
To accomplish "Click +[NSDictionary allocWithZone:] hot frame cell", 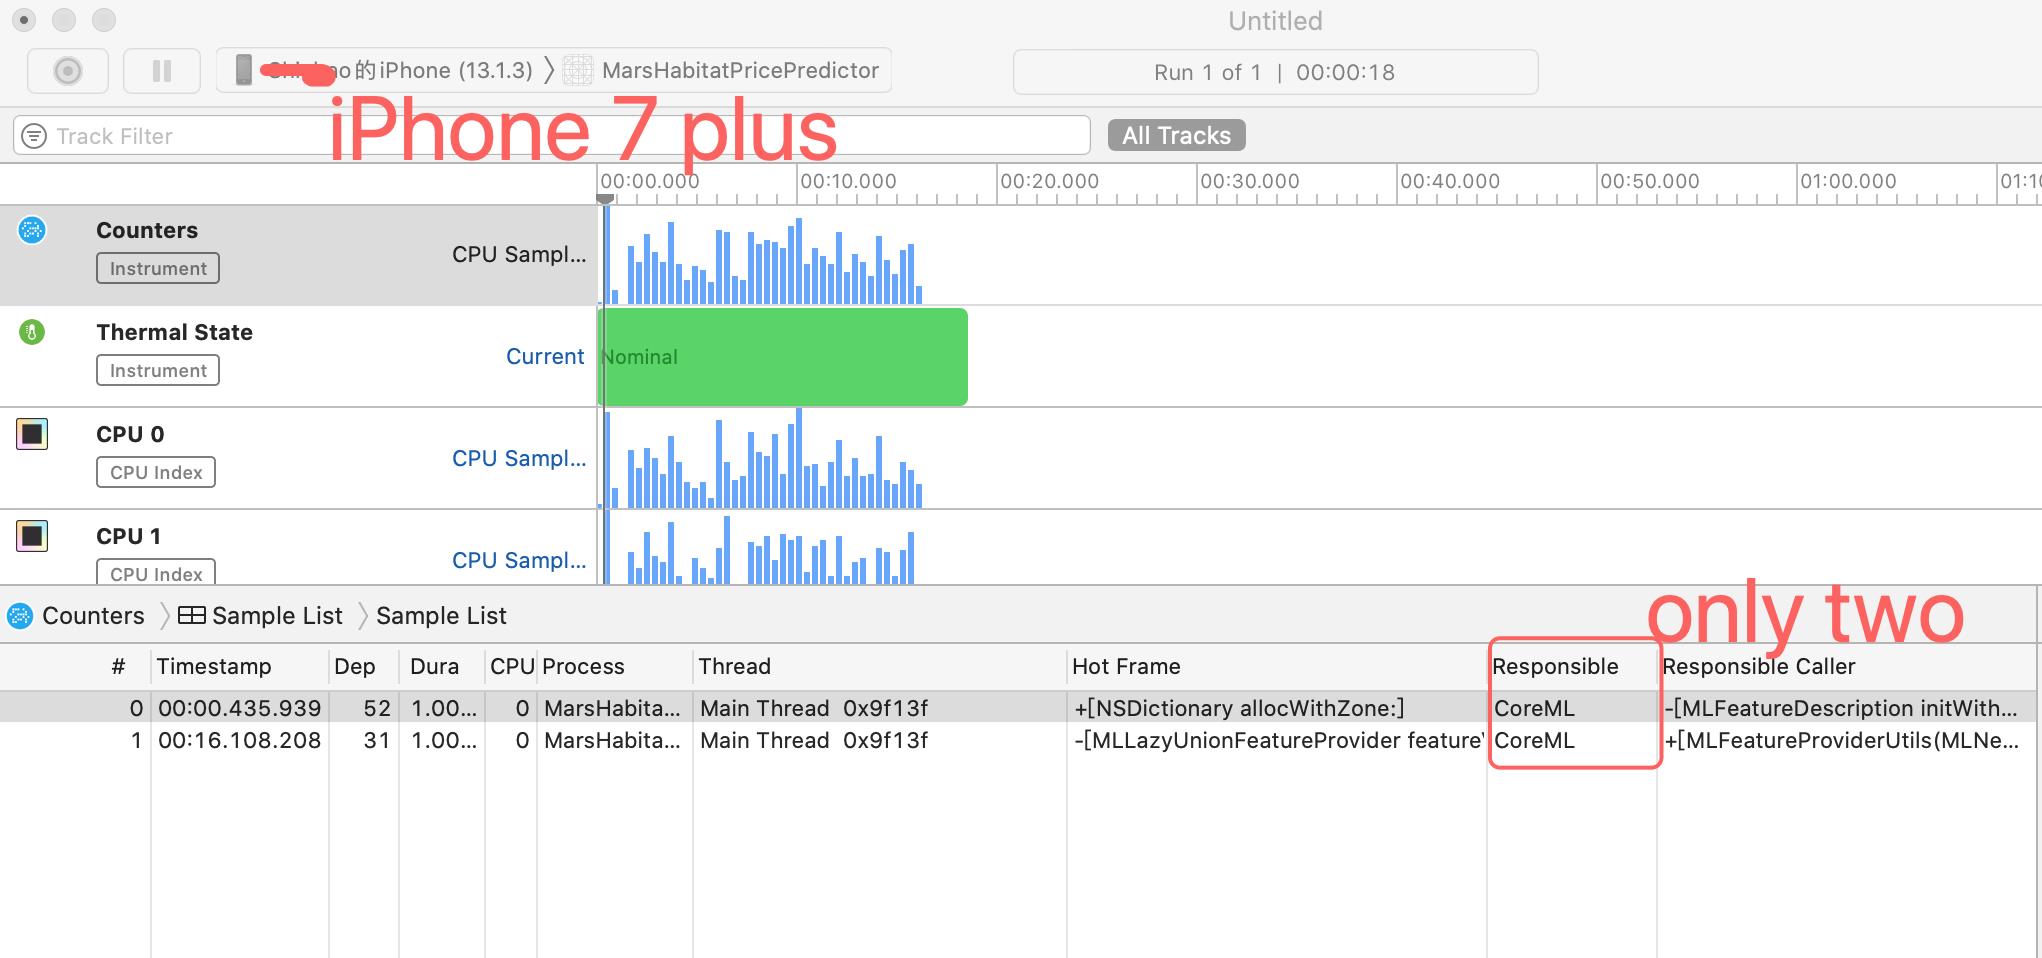I will coord(1239,708).
